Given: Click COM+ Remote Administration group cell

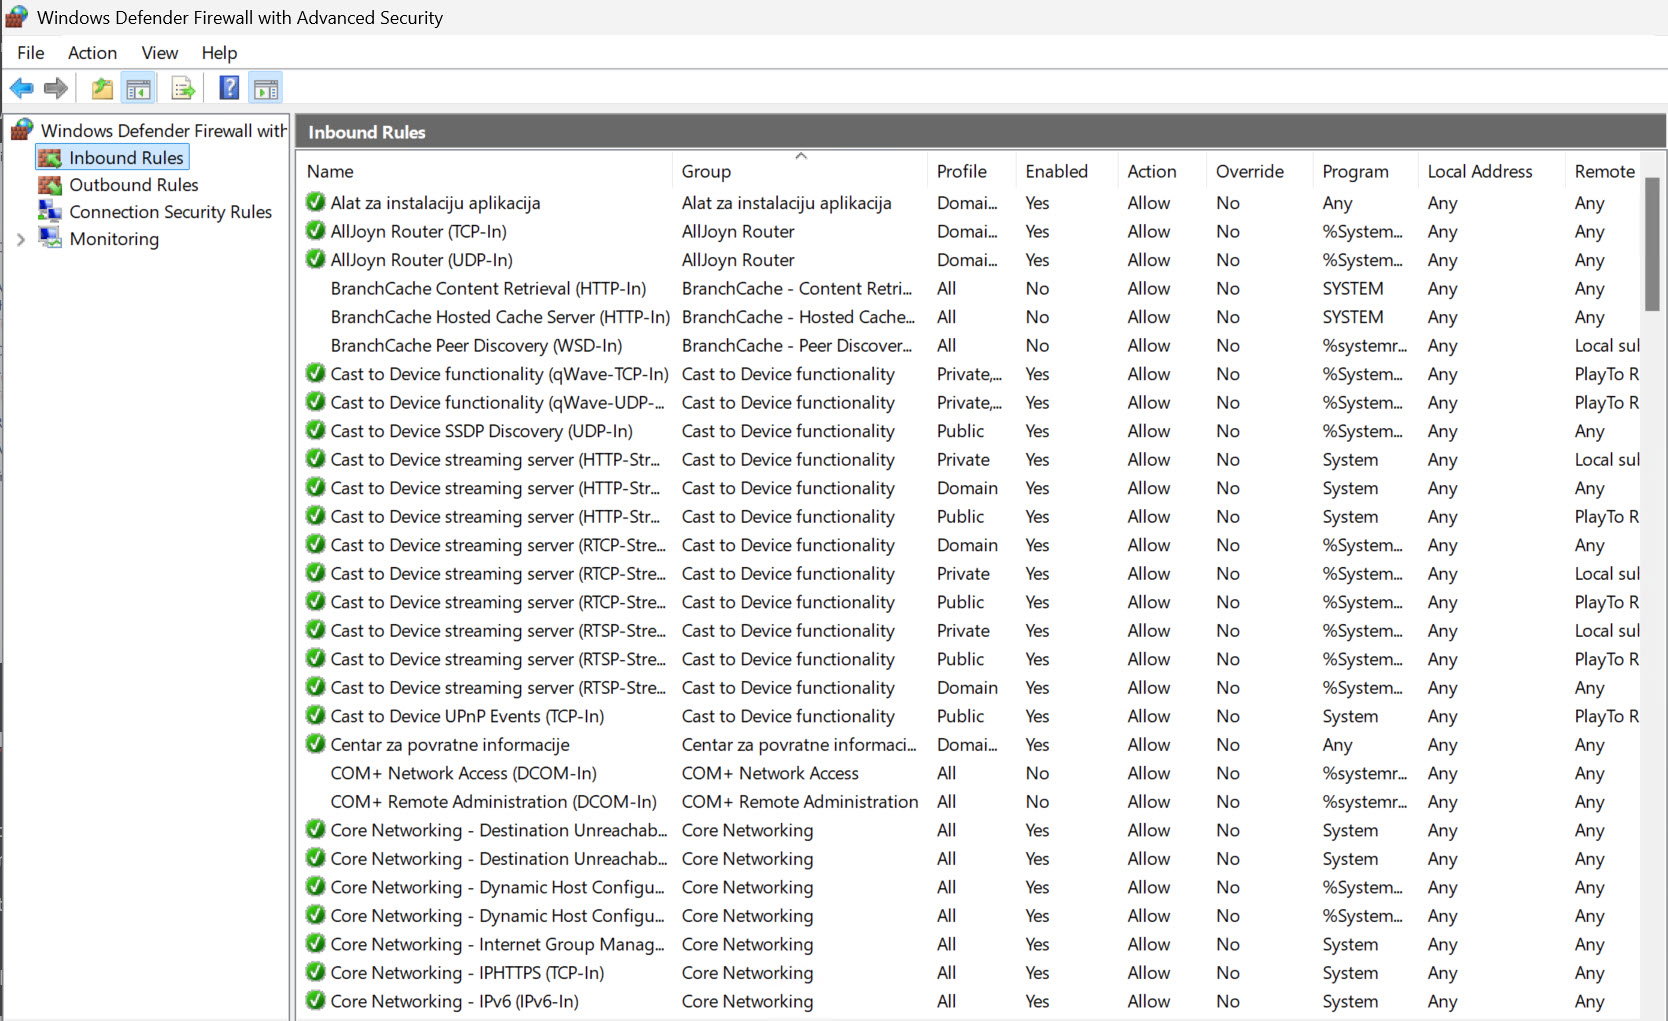Looking at the screenshot, I should point(800,802).
